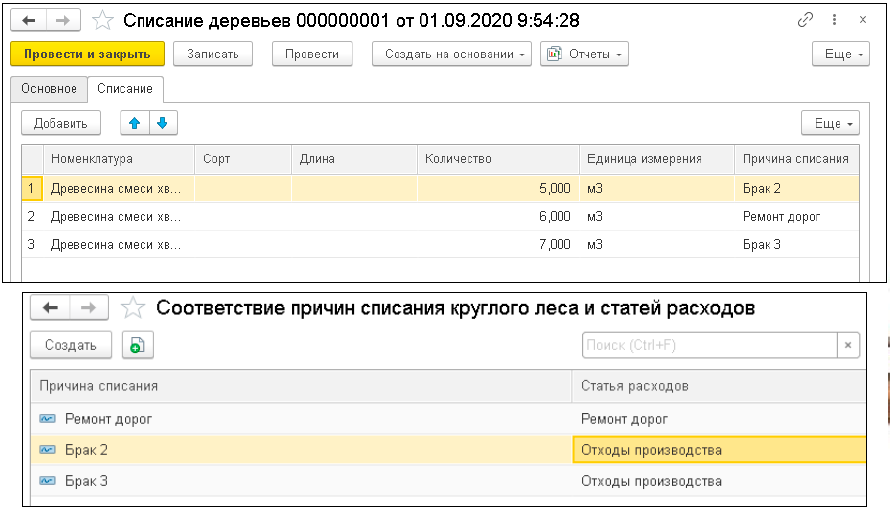Open the Создать на основании dropdown

tap(451, 54)
